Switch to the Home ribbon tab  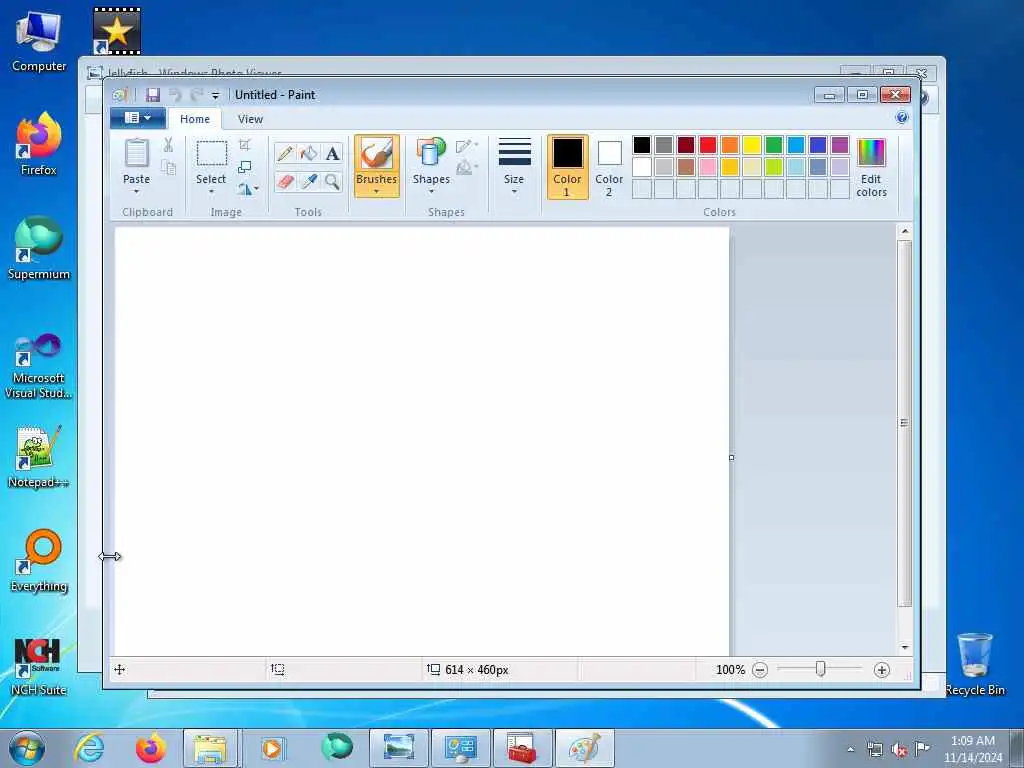(195, 119)
